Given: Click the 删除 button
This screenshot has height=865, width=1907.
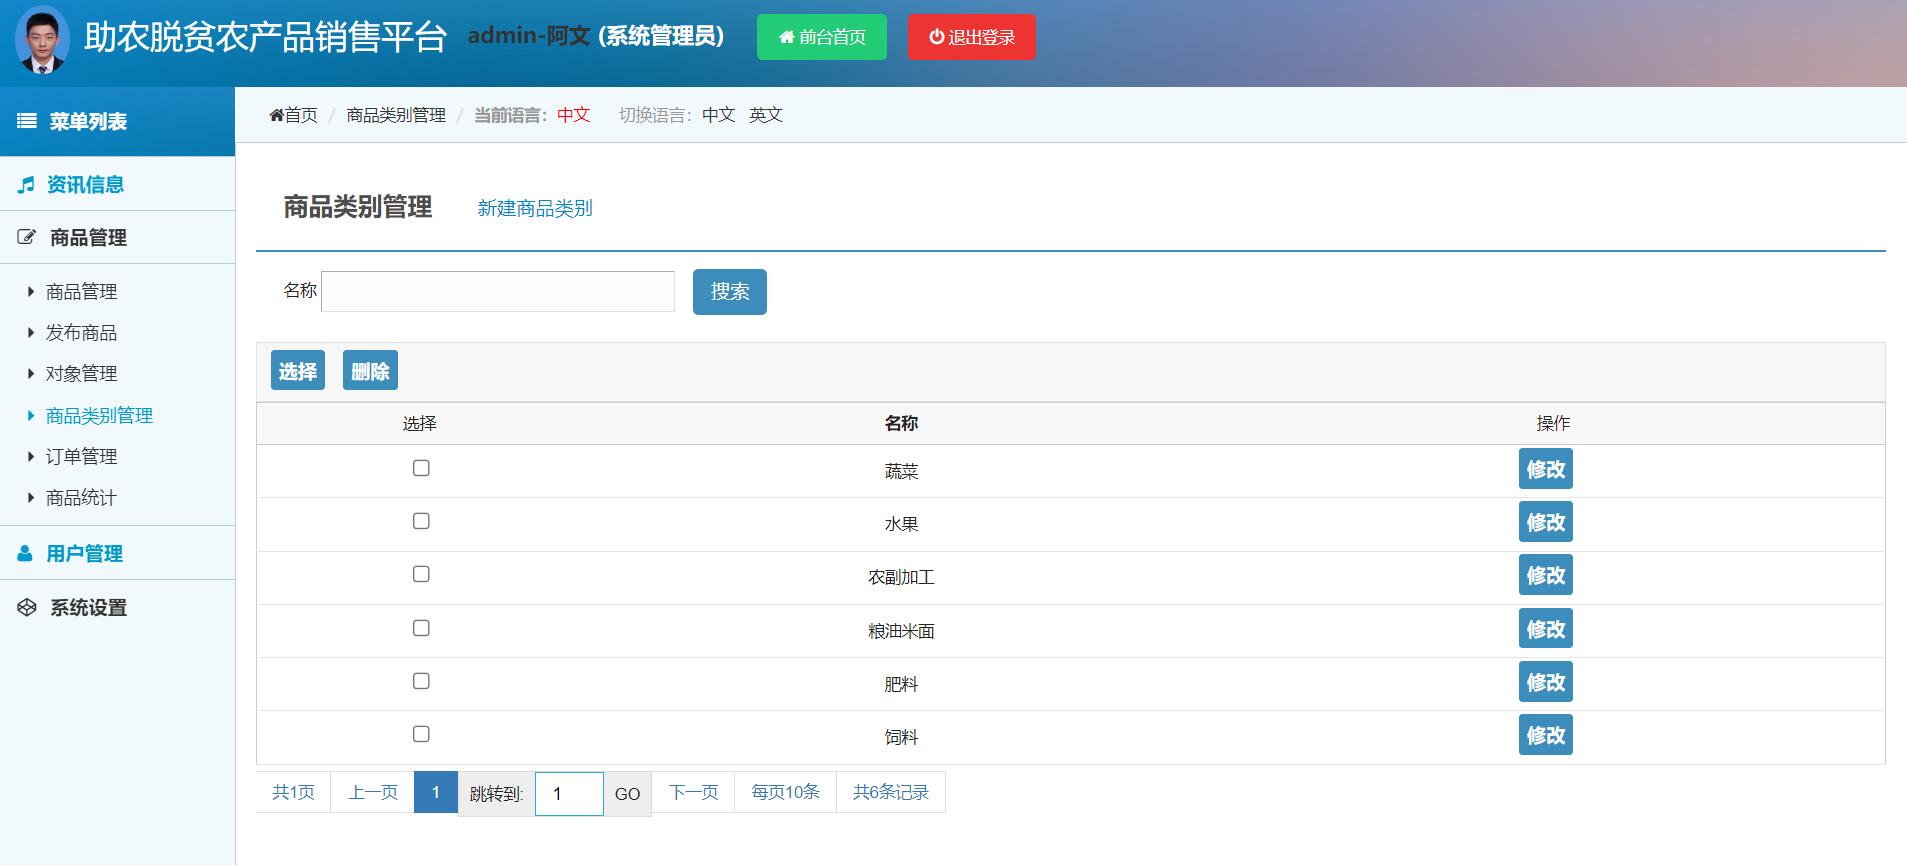Looking at the screenshot, I should (x=370, y=371).
